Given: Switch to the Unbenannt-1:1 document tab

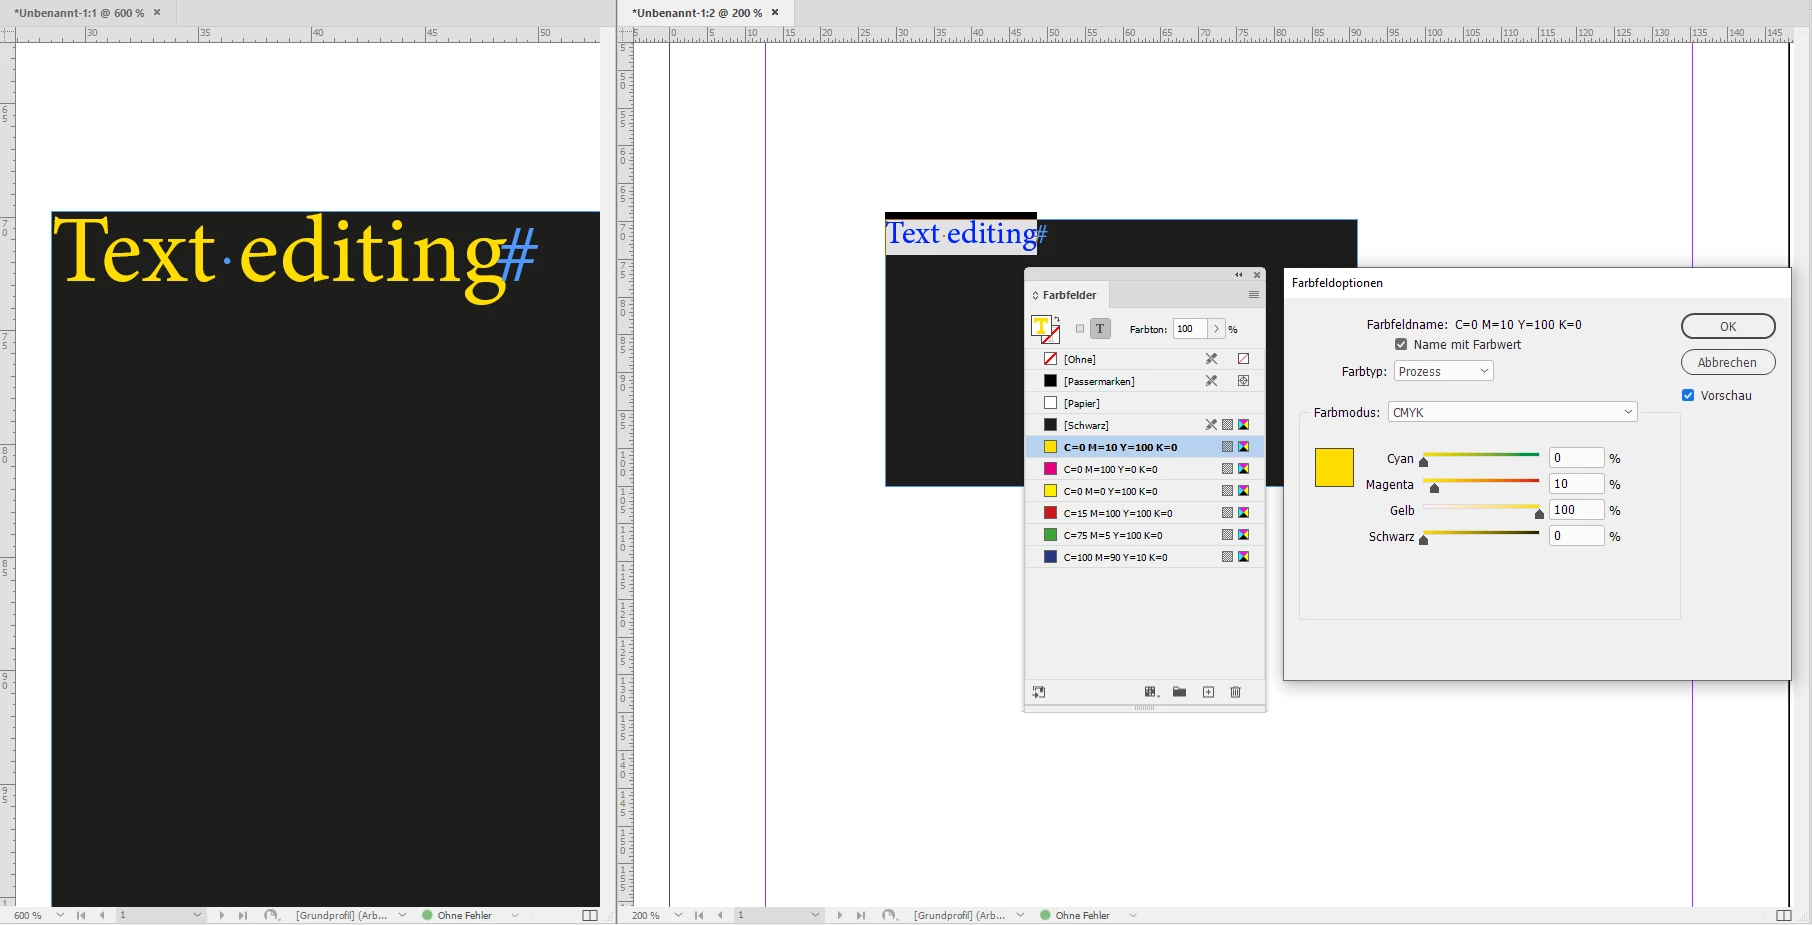Looking at the screenshot, I should 79,13.
